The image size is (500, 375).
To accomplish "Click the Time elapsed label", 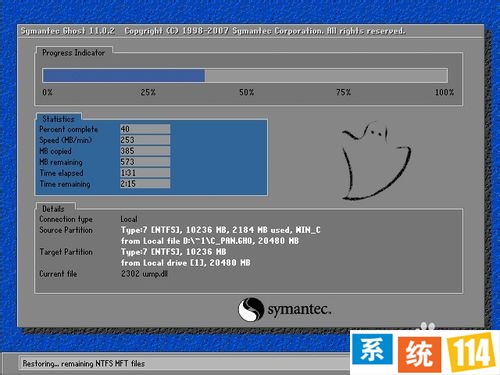I will 61,173.
